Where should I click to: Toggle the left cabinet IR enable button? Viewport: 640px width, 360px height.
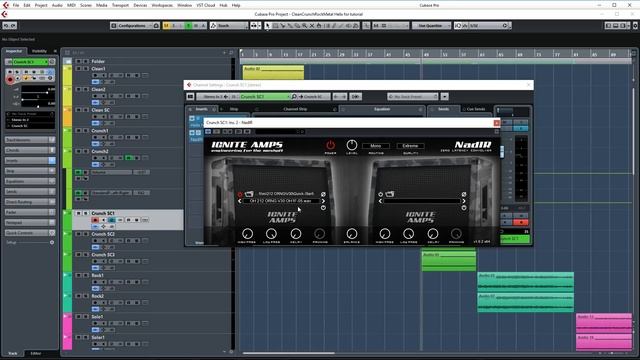[240, 194]
